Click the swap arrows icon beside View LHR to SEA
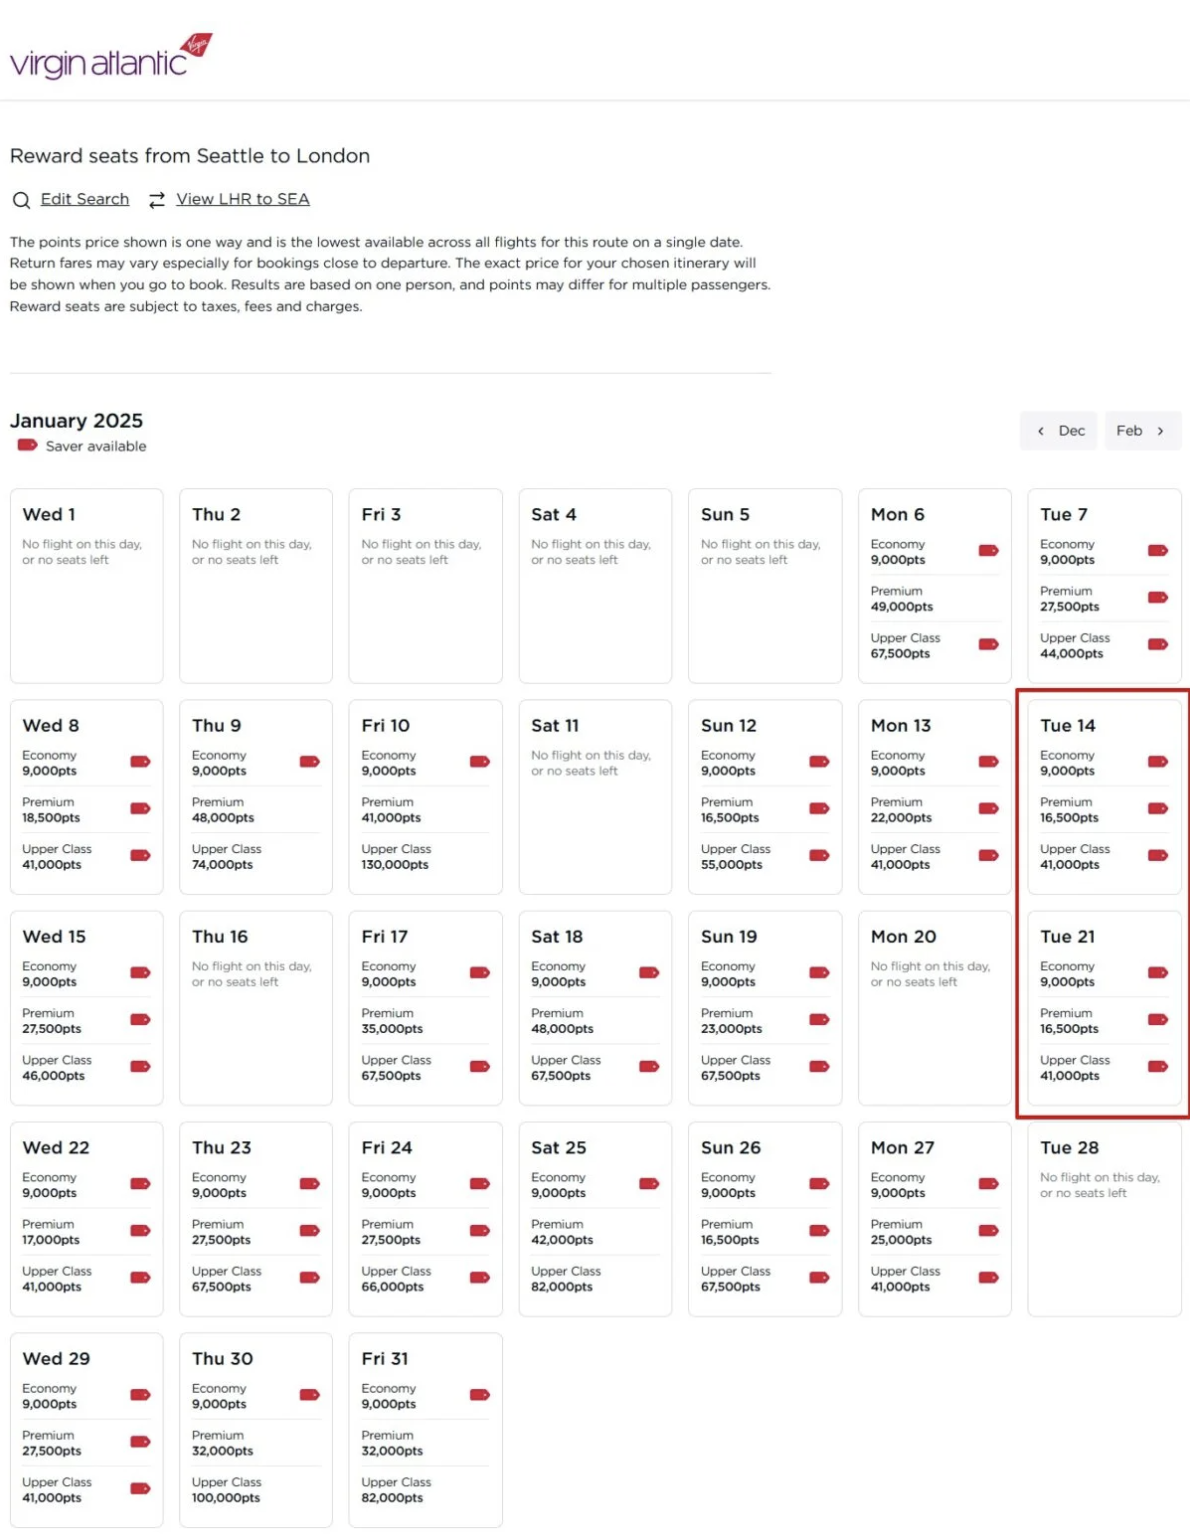 (x=157, y=200)
